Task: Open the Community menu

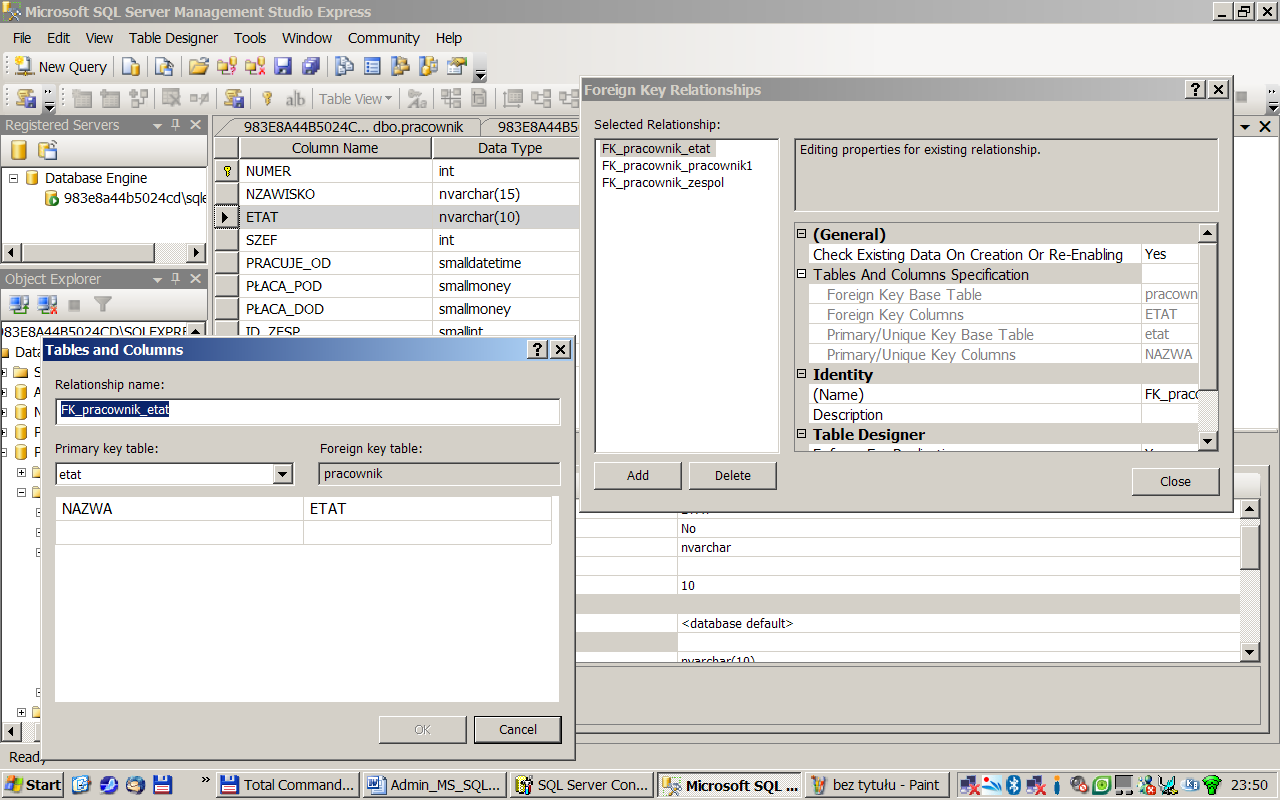Action: tap(384, 38)
